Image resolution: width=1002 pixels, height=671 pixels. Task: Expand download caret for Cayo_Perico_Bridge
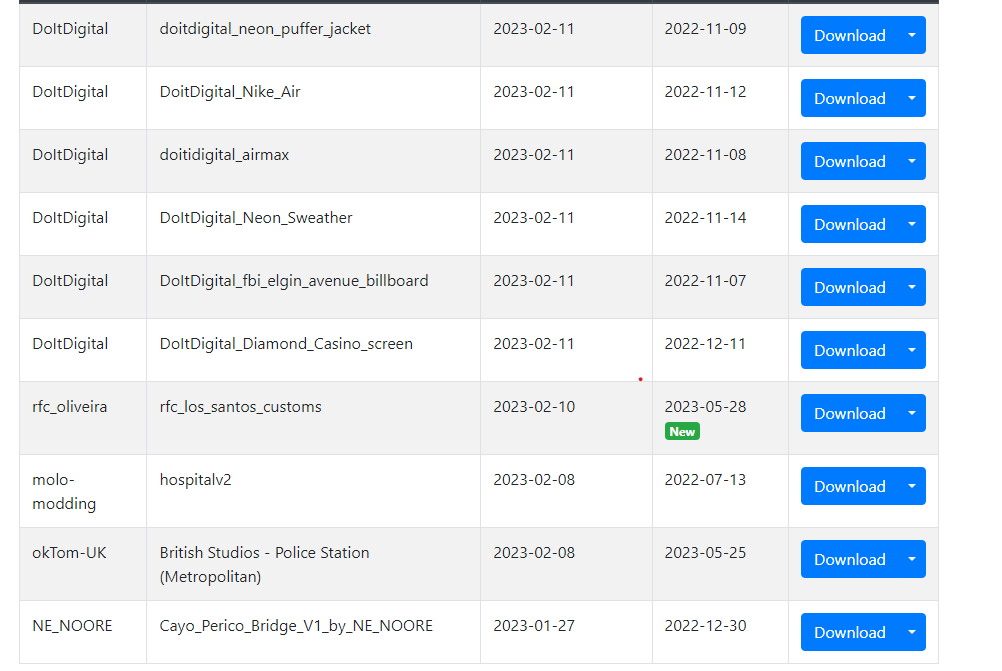912,632
